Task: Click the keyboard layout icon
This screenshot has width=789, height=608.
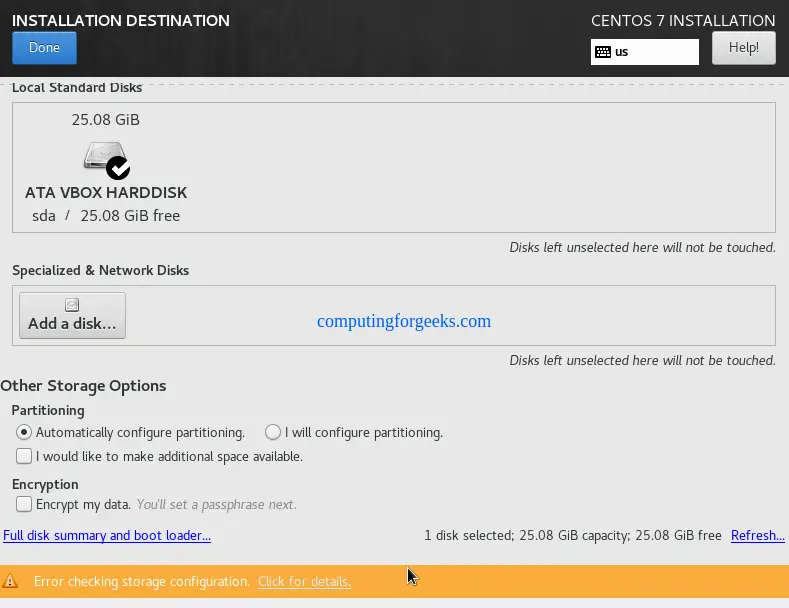Action: pyautogui.click(x=602, y=52)
